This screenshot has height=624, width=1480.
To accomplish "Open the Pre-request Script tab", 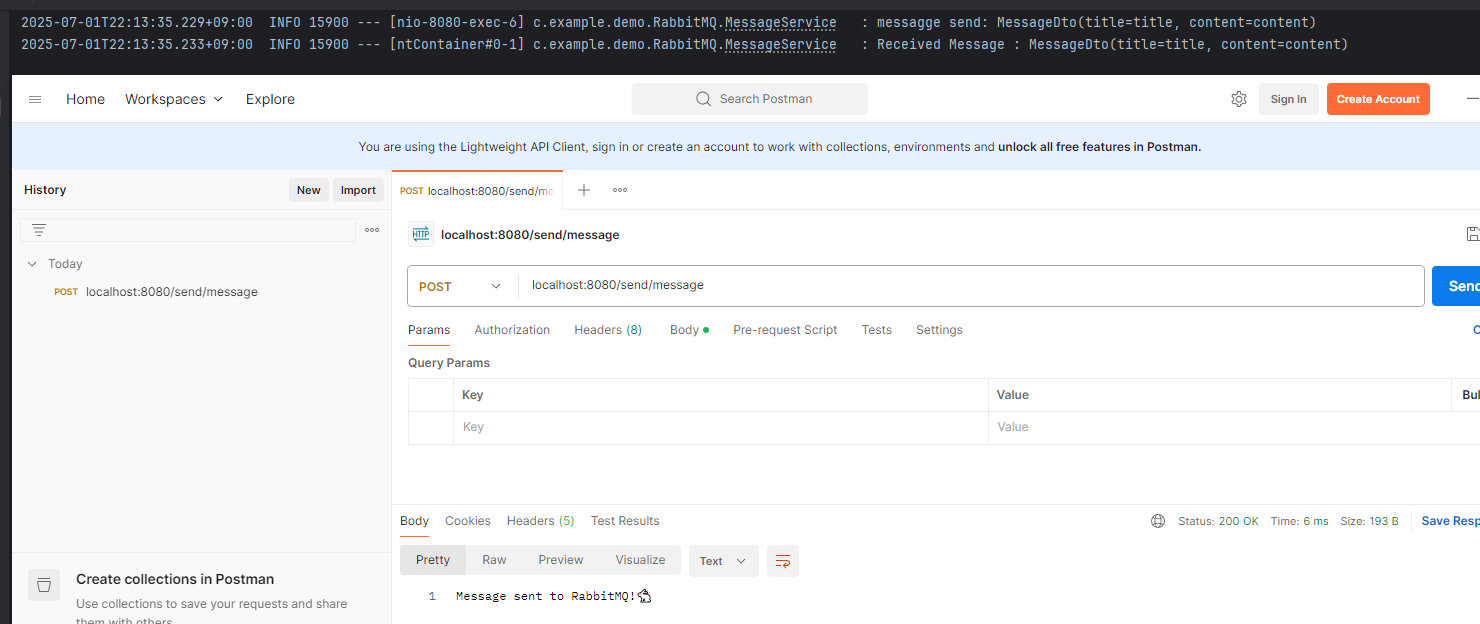I will point(785,330).
